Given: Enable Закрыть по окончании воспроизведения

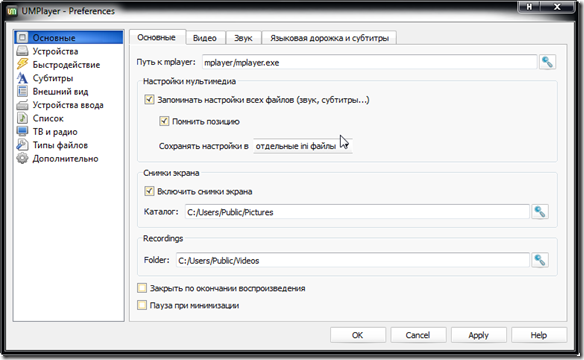Looking at the screenshot, I should click(142, 288).
